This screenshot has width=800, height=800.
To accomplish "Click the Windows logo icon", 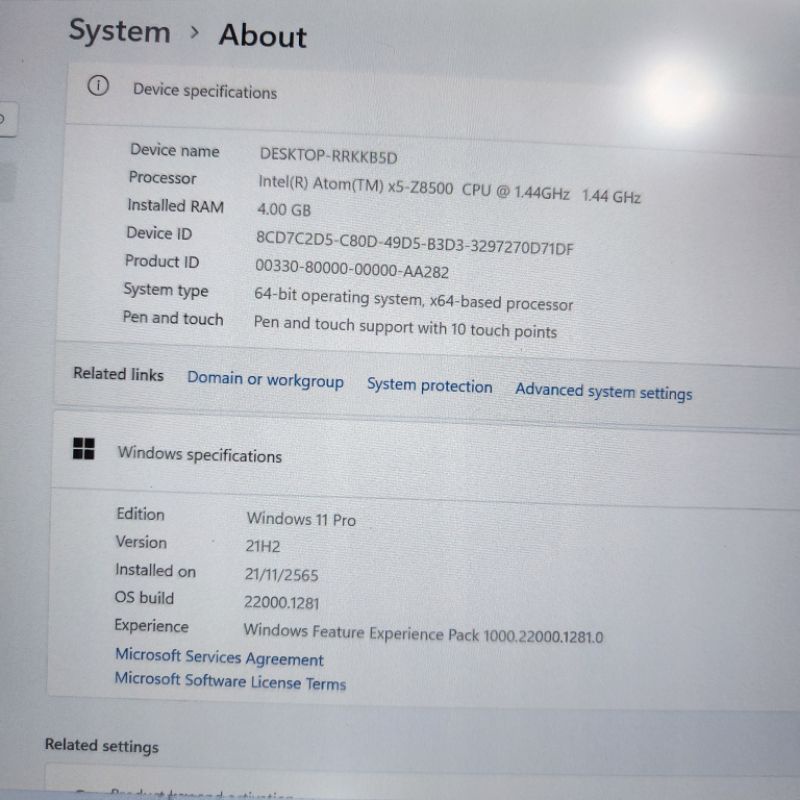I will [84, 449].
